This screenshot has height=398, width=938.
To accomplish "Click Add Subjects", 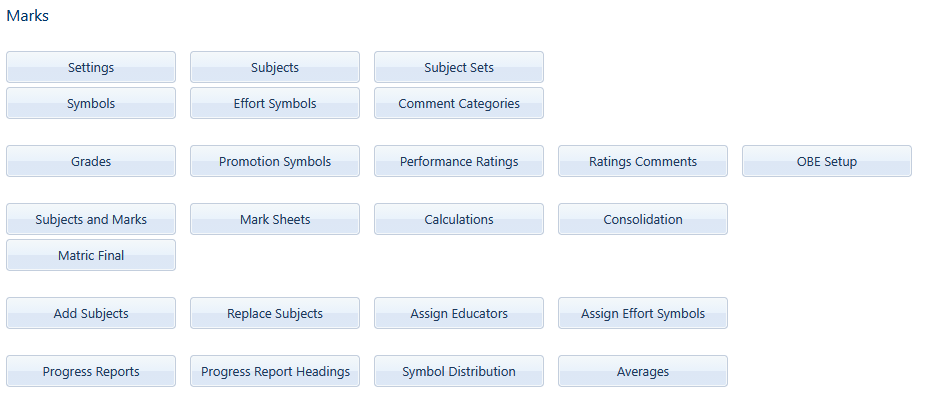I will tap(91, 313).
